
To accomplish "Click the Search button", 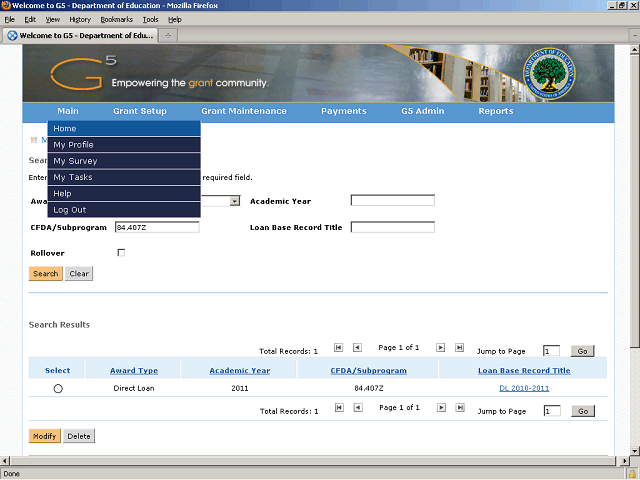I will pos(45,273).
